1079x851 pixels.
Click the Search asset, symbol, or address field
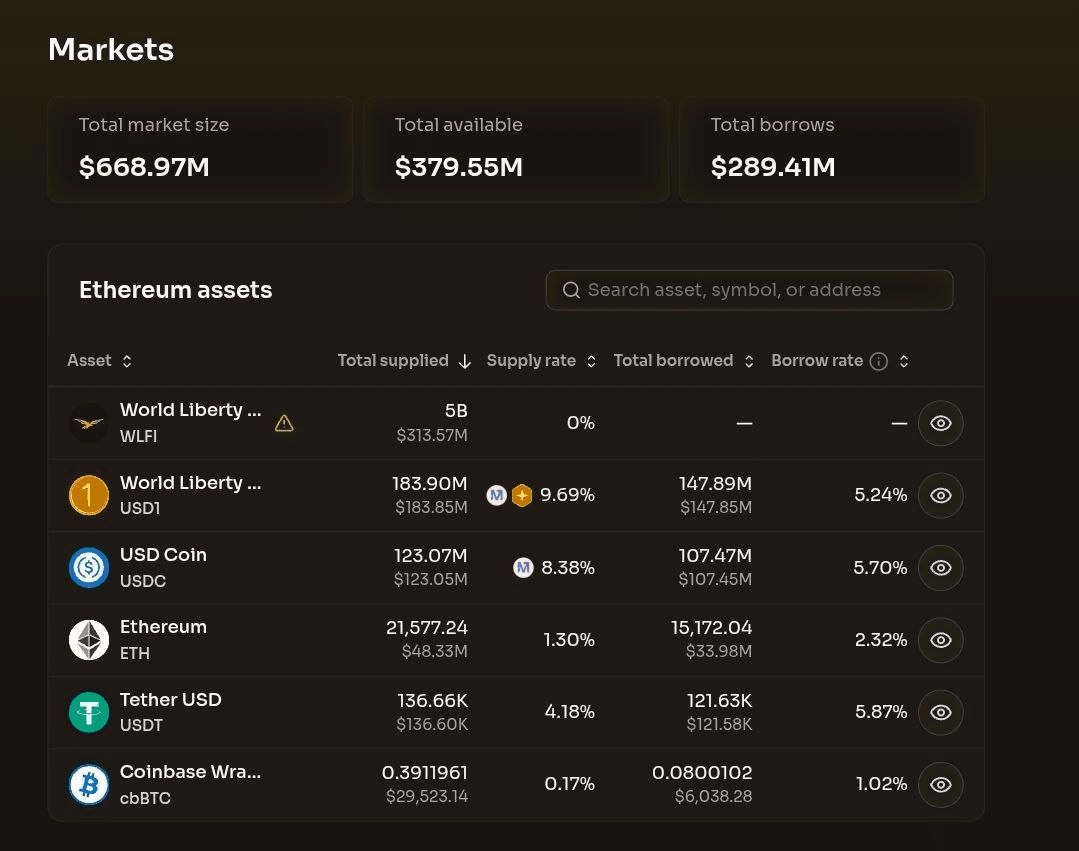(x=749, y=290)
